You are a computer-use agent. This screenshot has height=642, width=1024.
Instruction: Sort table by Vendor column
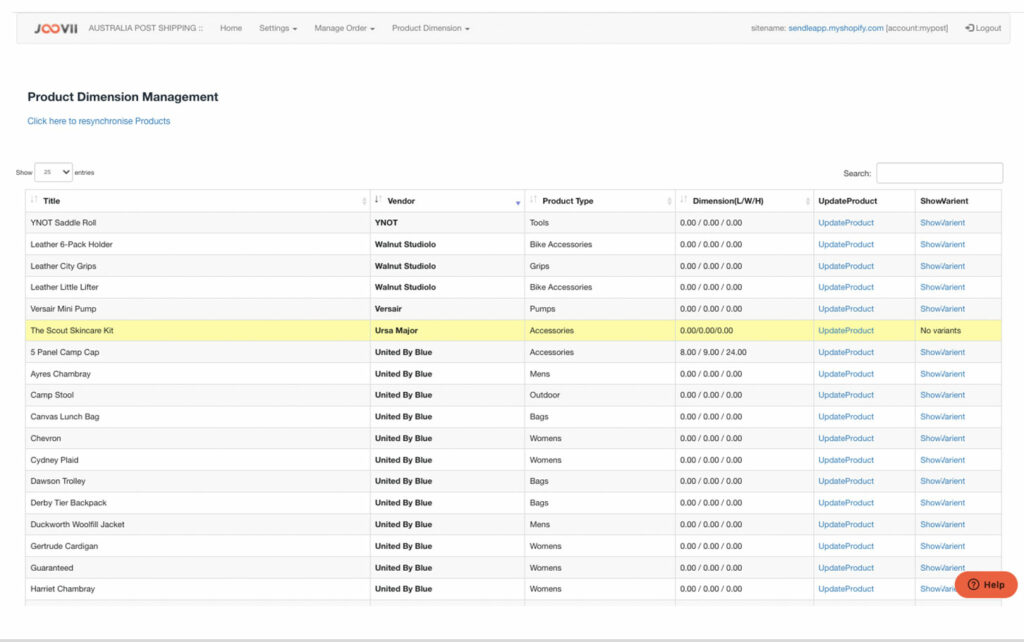400,201
